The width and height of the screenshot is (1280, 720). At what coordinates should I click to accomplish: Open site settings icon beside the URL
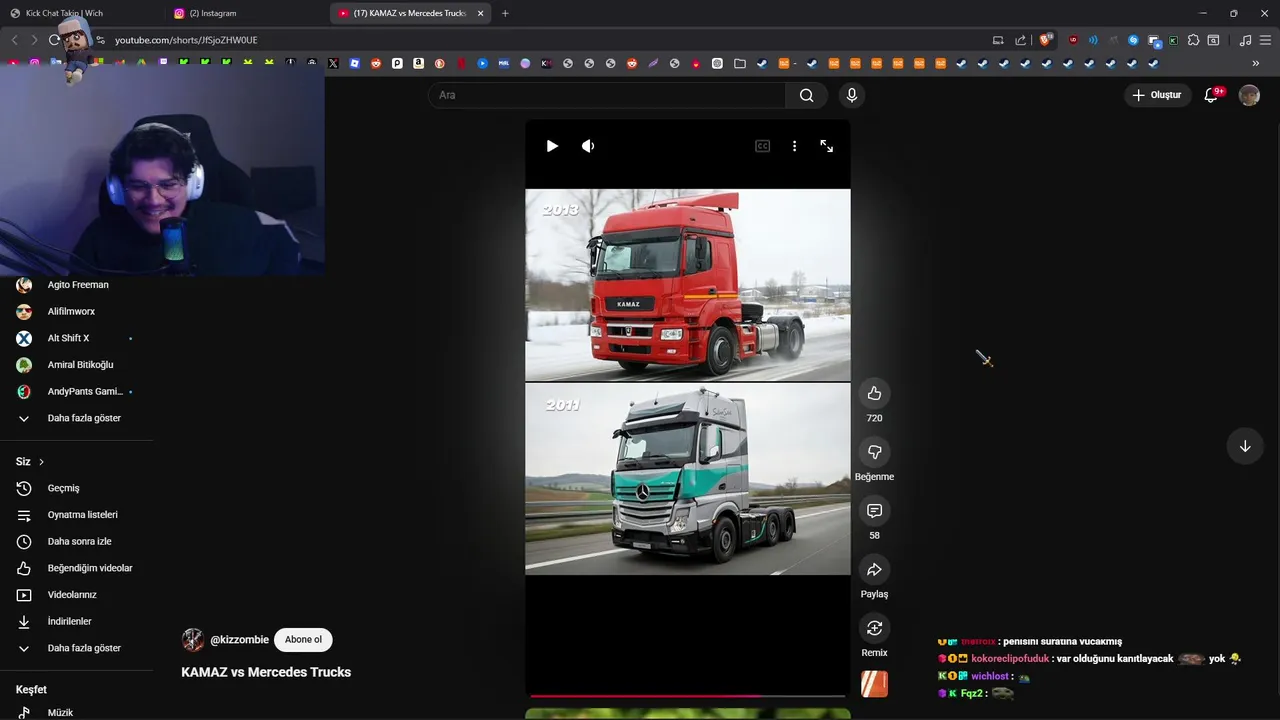100,40
